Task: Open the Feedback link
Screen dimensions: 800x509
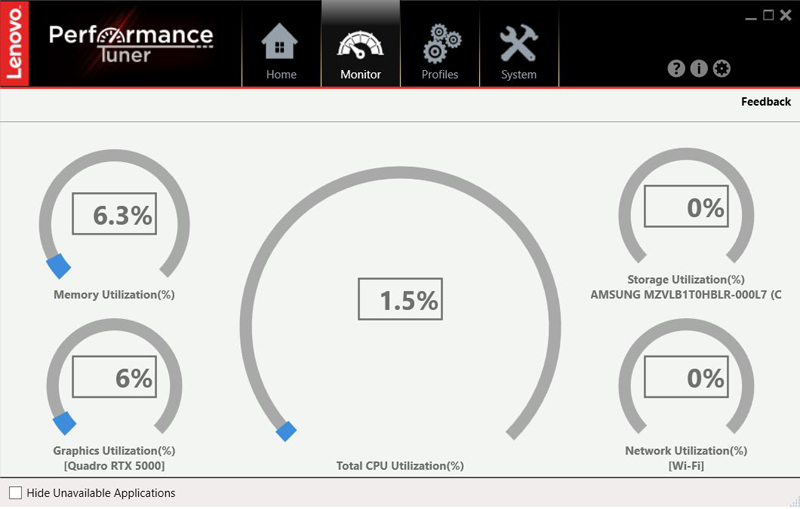Action: [x=766, y=101]
